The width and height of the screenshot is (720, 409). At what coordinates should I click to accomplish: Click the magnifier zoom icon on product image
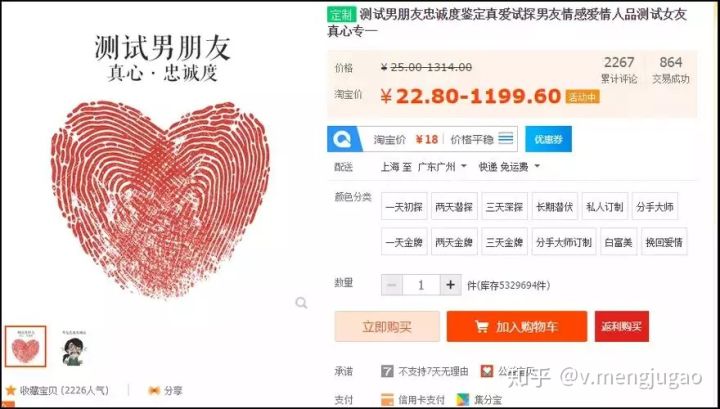pyautogui.click(x=301, y=303)
